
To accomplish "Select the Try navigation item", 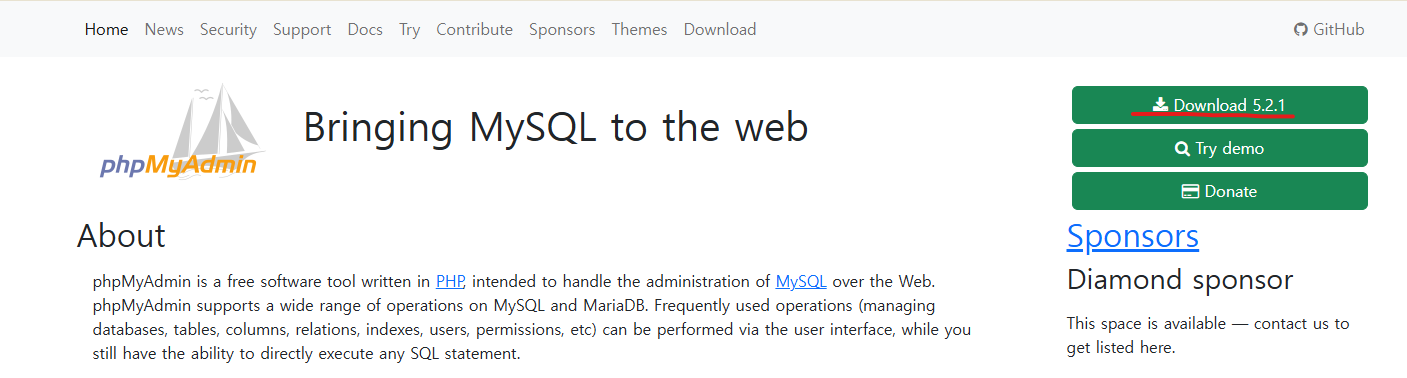I will [409, 30].
